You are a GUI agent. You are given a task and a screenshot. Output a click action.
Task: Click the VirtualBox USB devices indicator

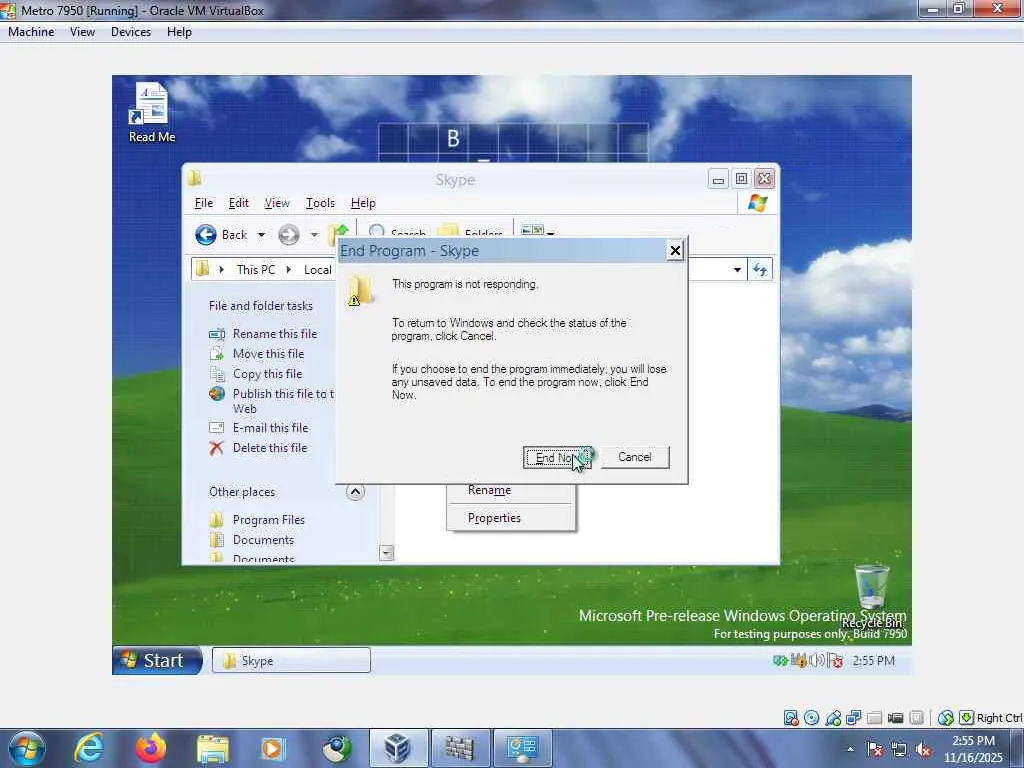pos(833,718)
